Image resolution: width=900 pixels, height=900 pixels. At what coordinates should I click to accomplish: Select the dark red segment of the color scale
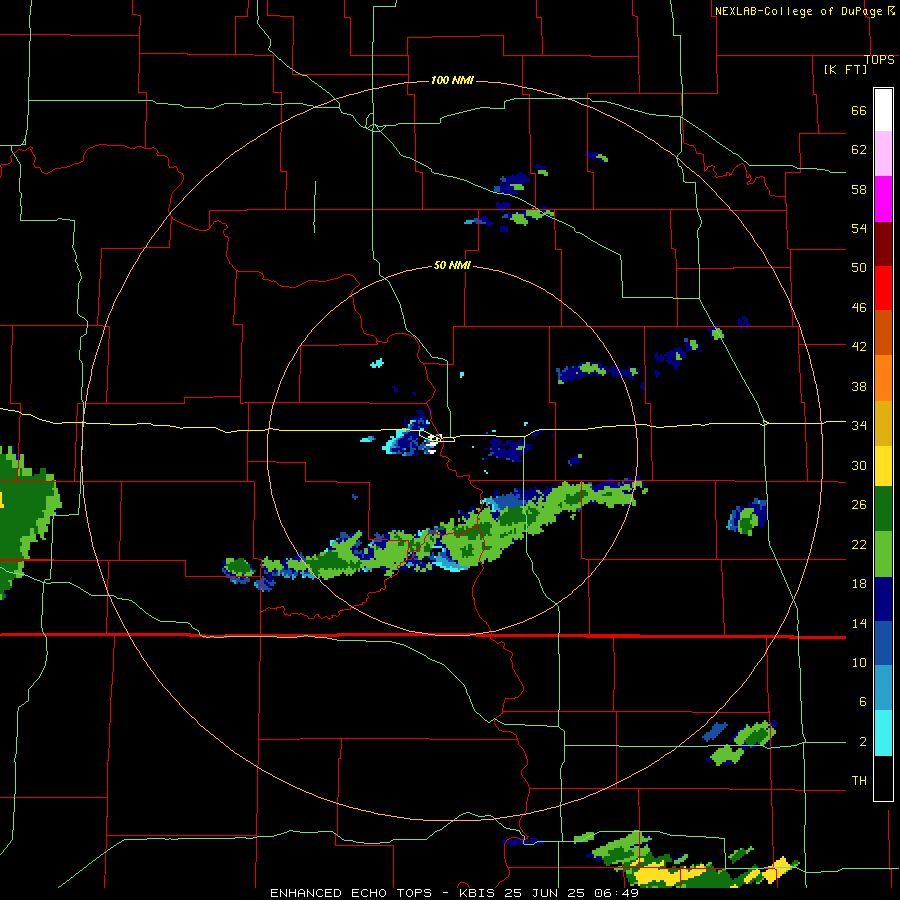(x=883, y=245)
